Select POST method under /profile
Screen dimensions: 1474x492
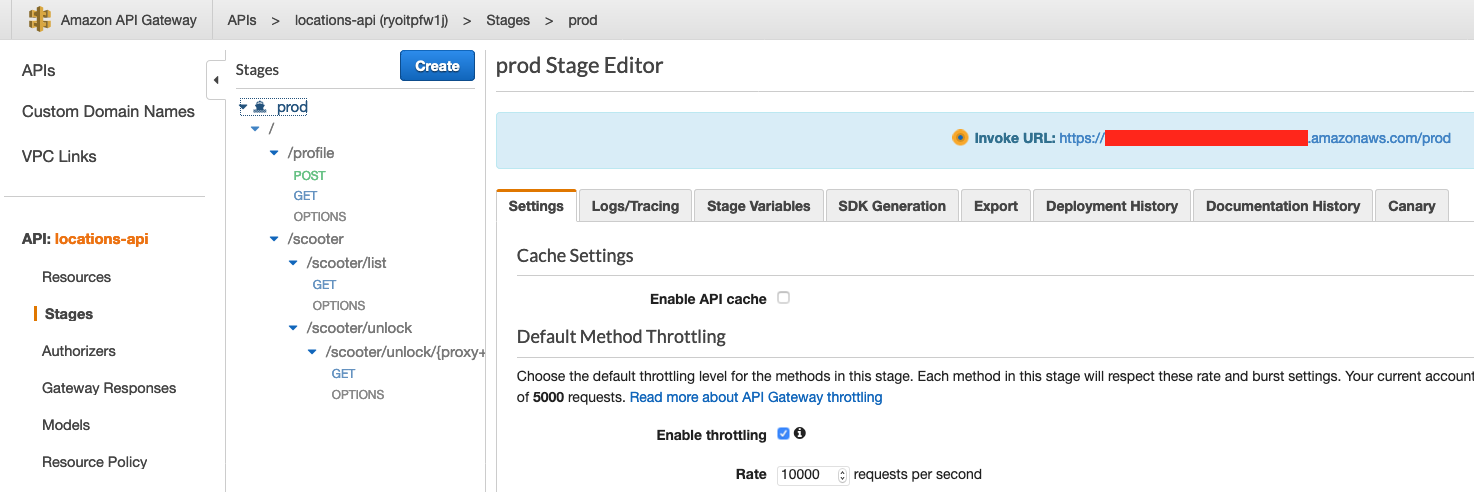(x=309, y=175)
